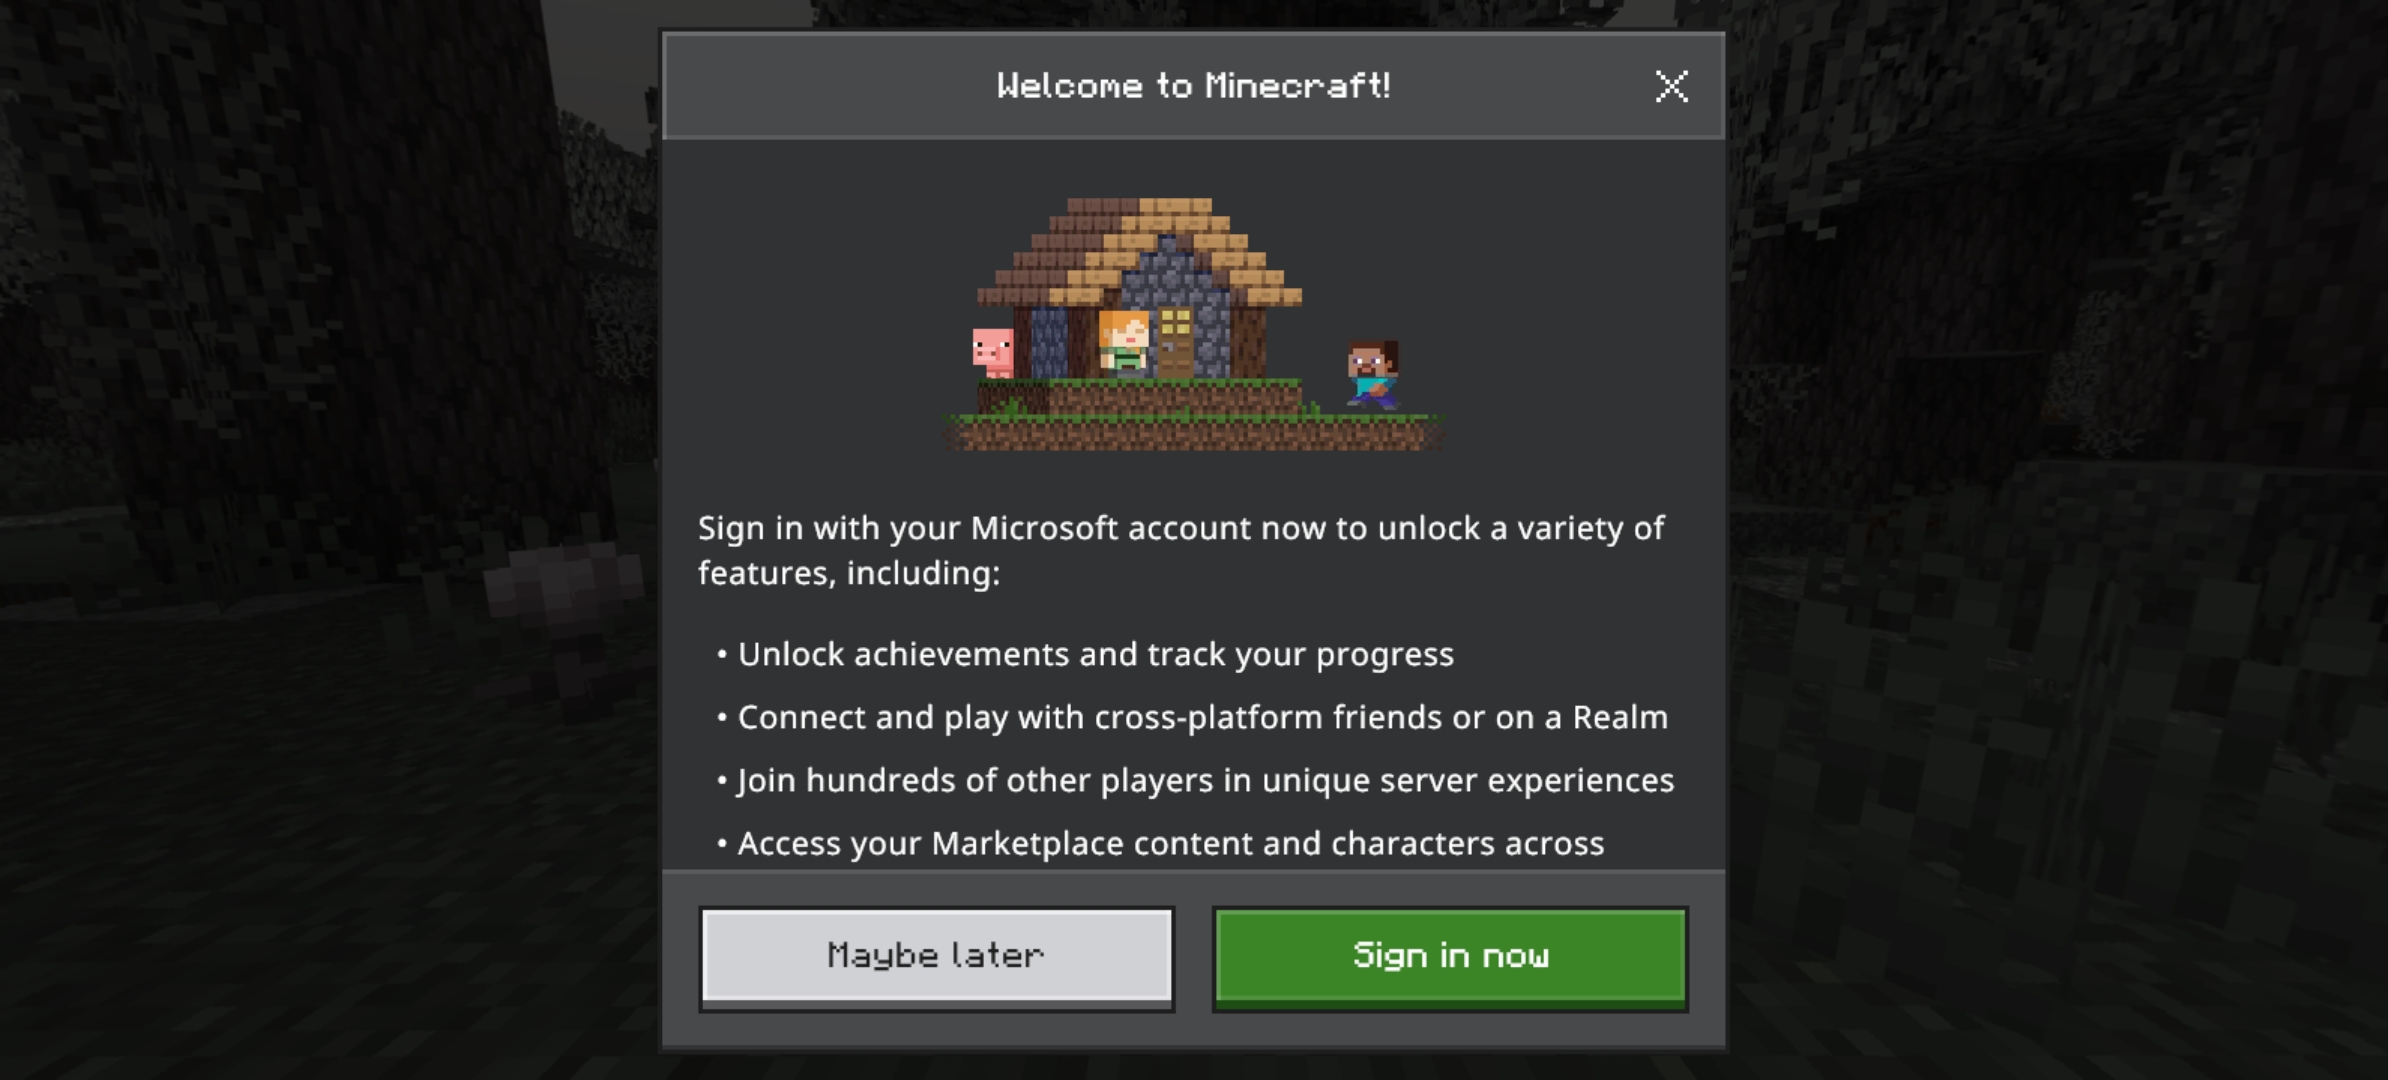2388x1080 pixels.
Task: Click the word Microsoft in the description
Action: 1044,527
